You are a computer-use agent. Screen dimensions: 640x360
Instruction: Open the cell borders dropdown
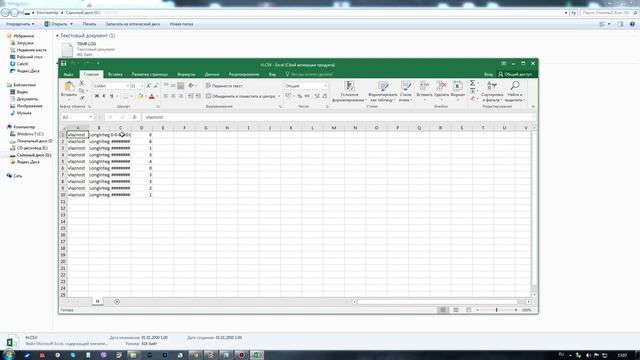tap(131, 96)
